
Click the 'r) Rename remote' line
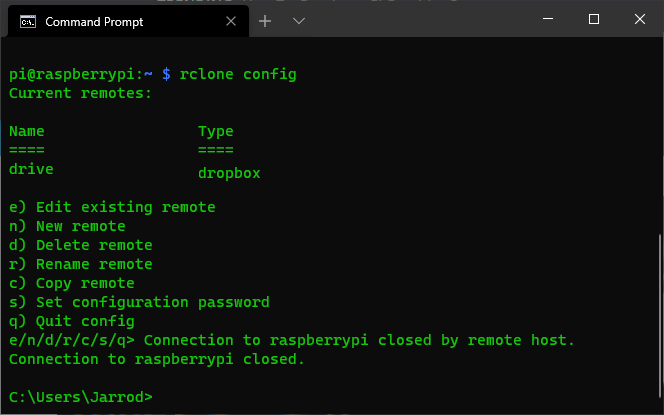coord(81,264)
